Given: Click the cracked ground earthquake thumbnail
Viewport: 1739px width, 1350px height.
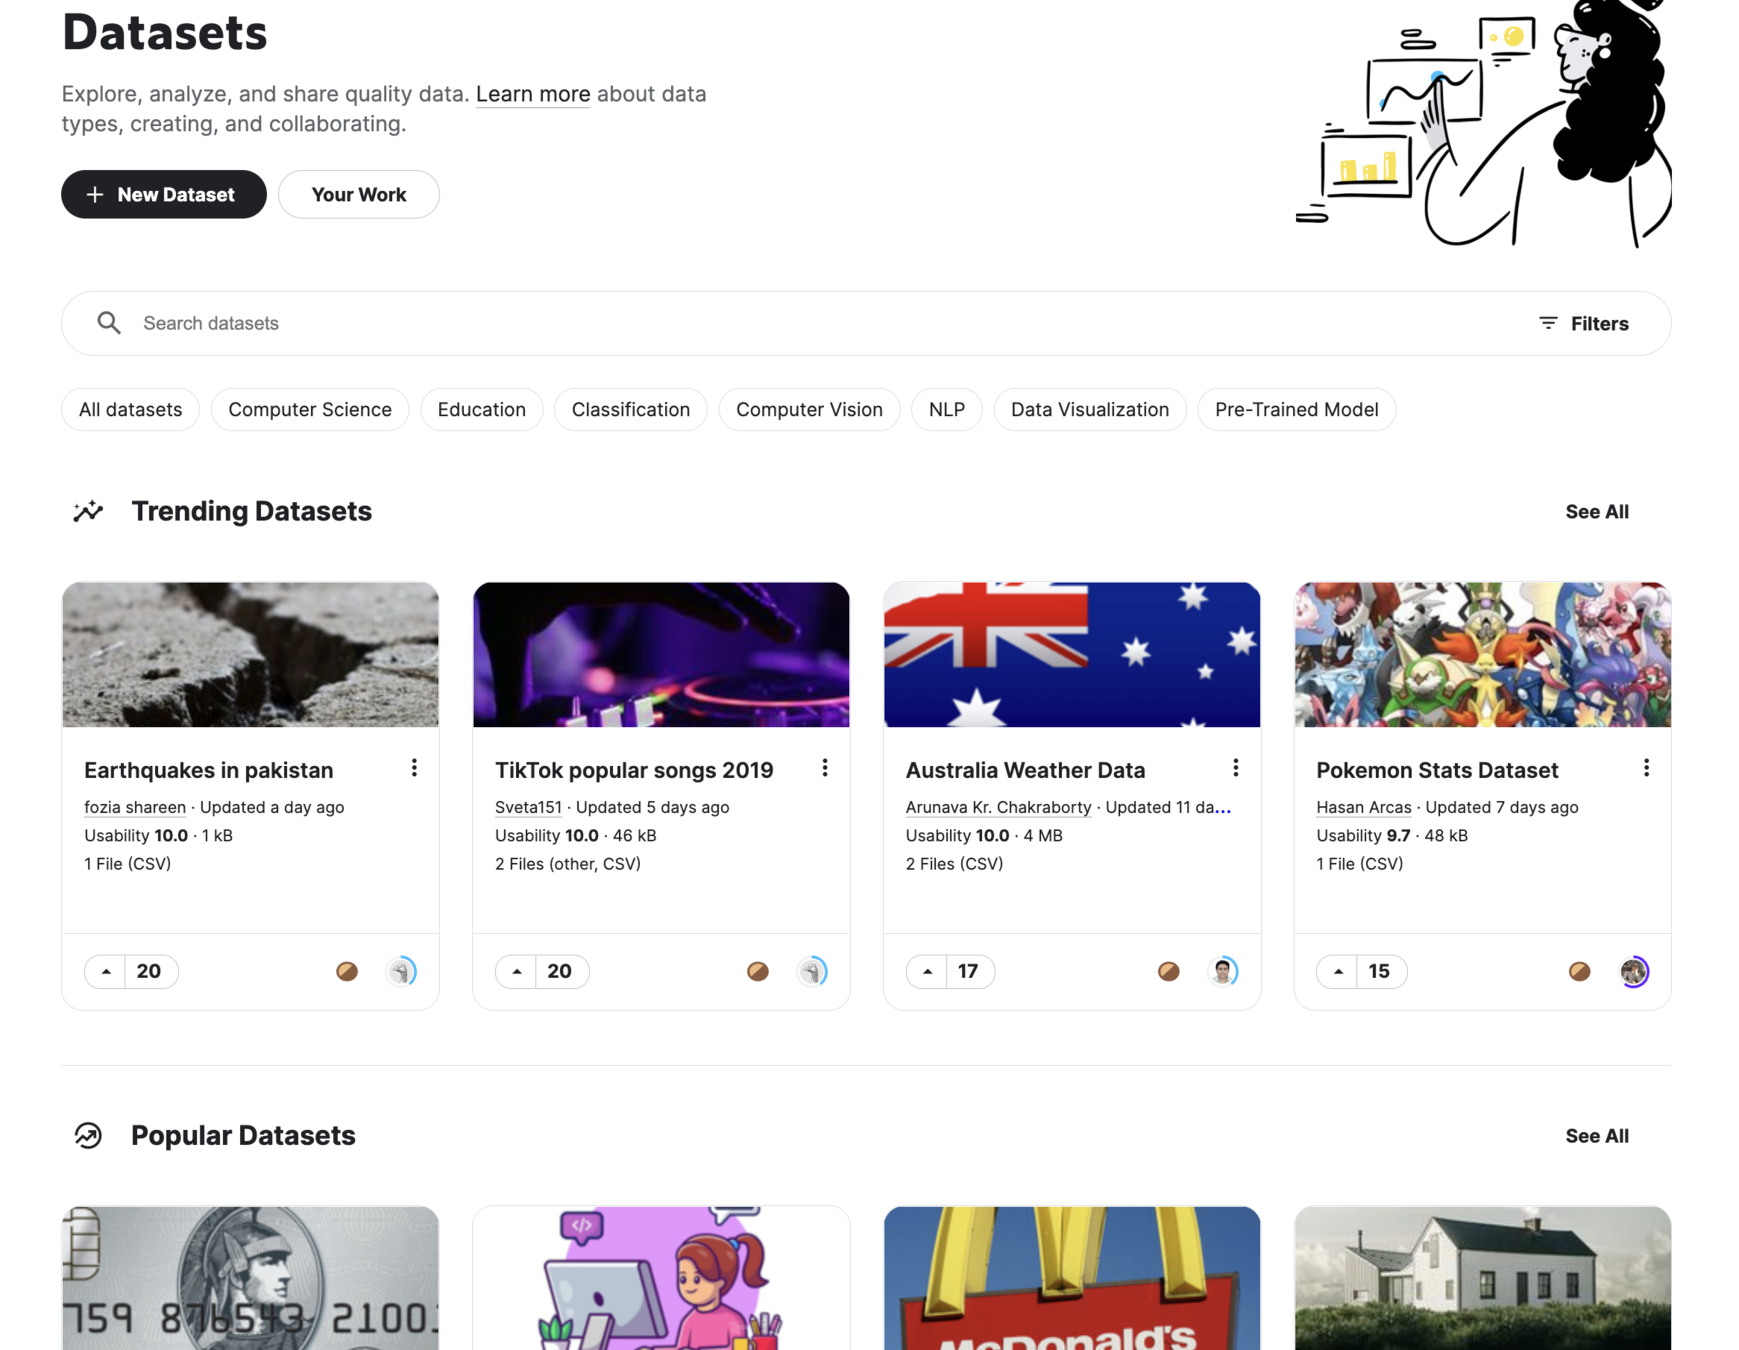Looking at the screenshot, I should (250, 655).
